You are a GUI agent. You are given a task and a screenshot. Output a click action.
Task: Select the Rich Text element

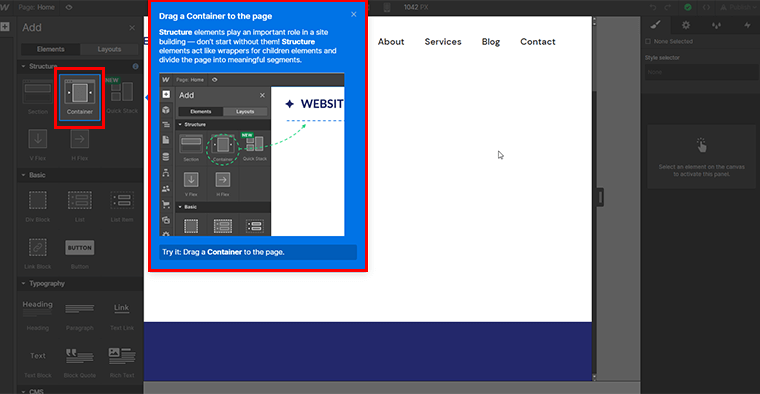coord(122,362)
